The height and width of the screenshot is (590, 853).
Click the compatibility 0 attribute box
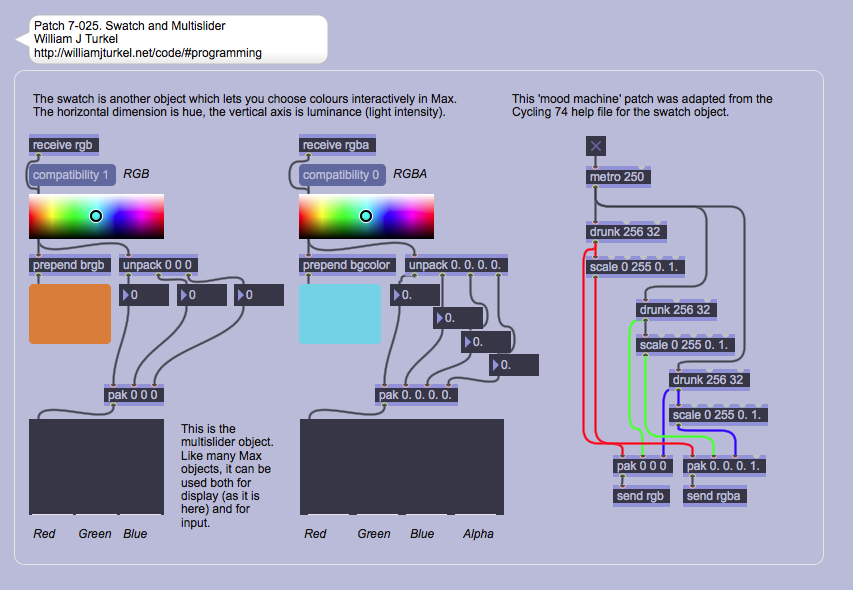coord(342,175)
